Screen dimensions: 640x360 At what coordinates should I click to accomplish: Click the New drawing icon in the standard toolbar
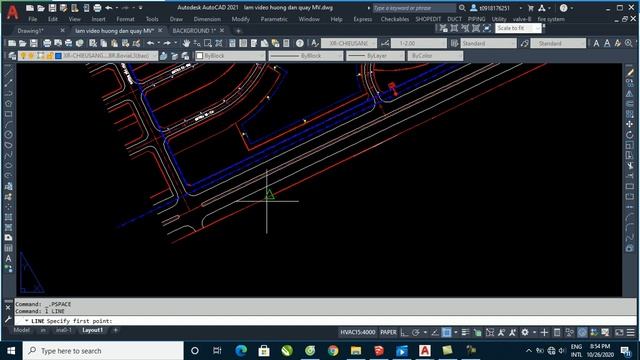(12, 43)
